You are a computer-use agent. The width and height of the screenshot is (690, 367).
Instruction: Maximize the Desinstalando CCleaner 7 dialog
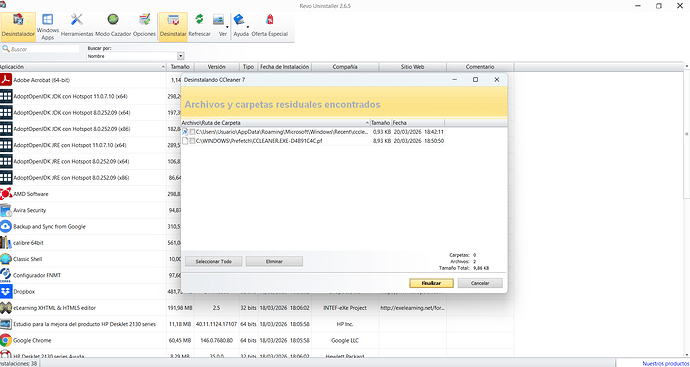(475, 80)
